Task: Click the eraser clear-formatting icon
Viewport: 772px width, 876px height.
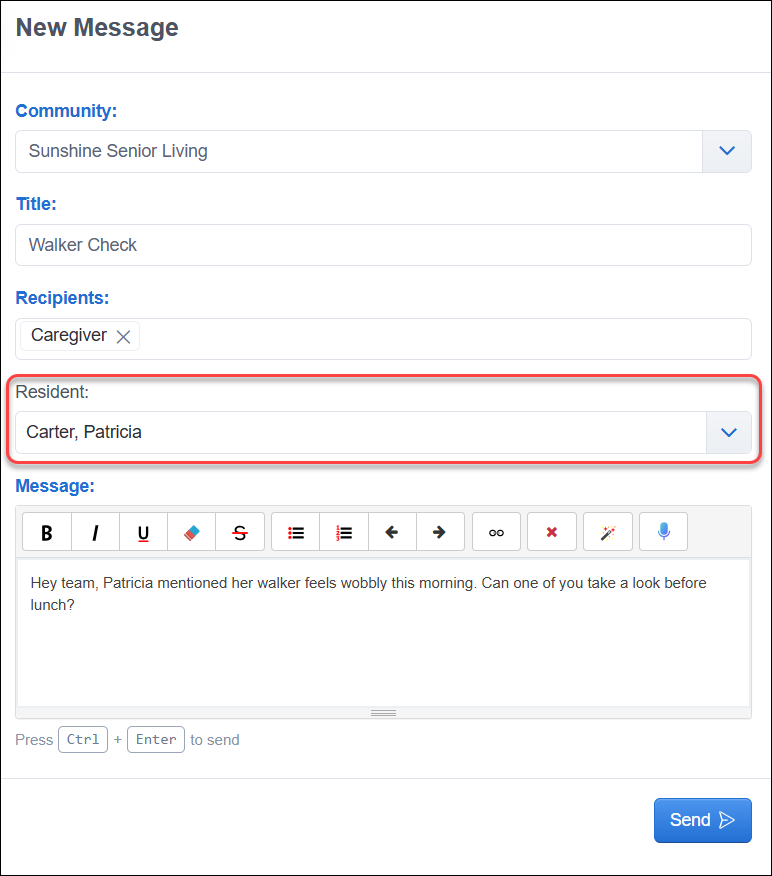Action: (191, 532)
